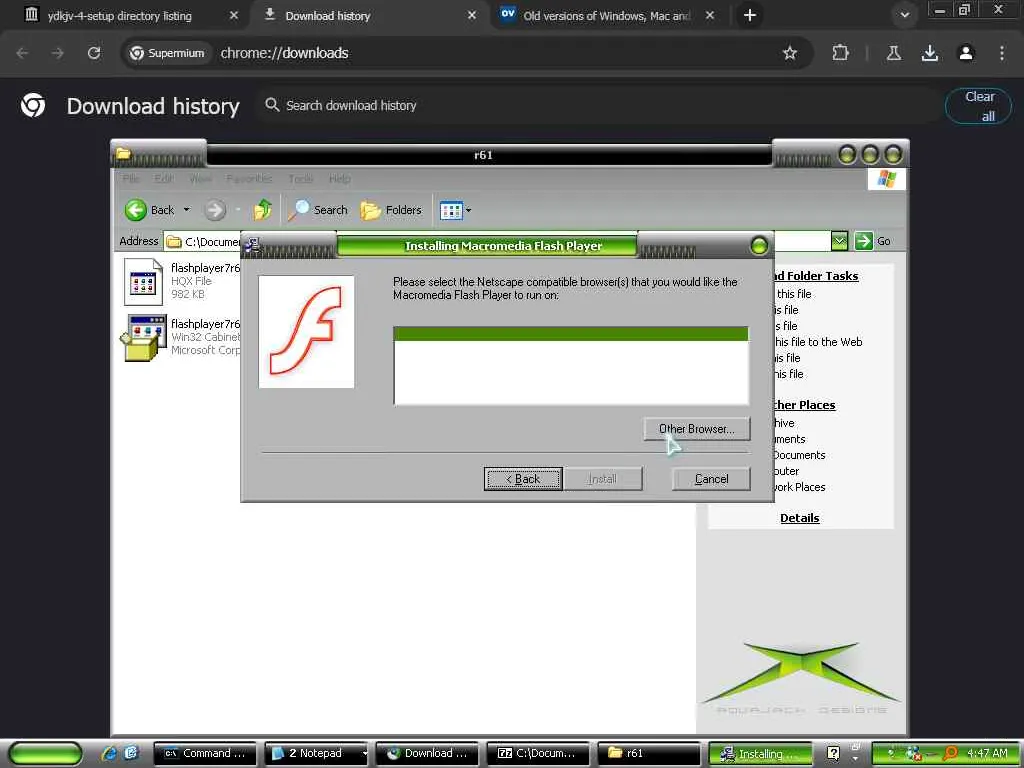This screenshot has width=1024, height=768.
Task: Click the Up folder icon in Explorer toolbar
Action: (x=263, y=210)
